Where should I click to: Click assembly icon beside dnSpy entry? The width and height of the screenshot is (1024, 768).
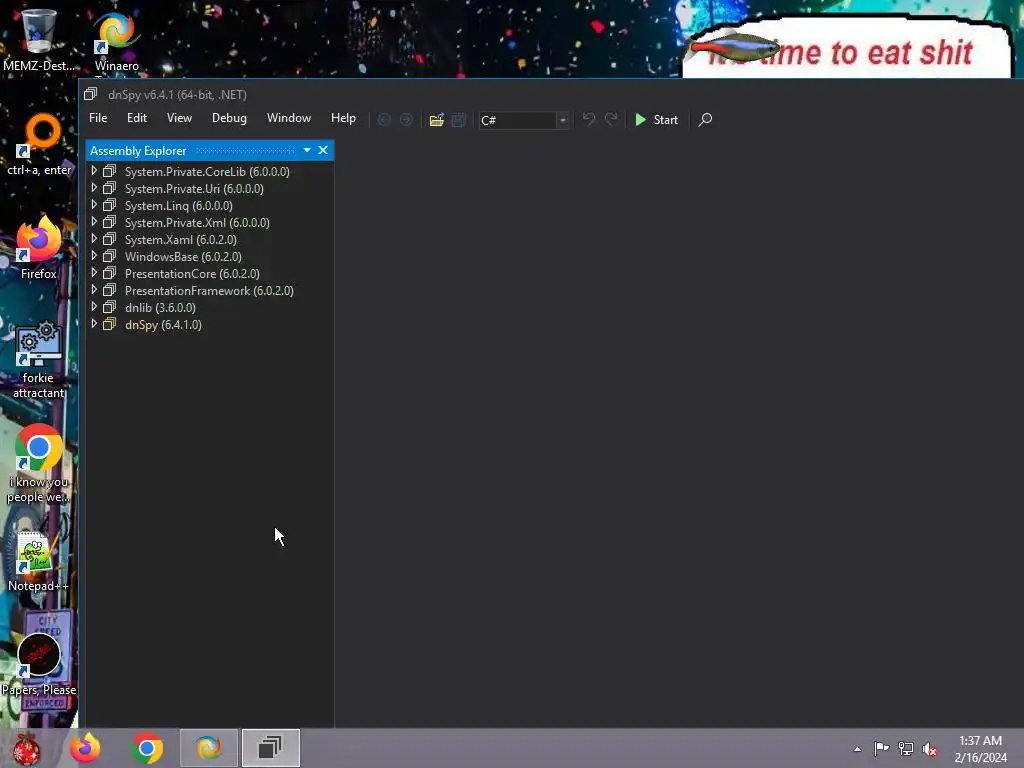110,323
